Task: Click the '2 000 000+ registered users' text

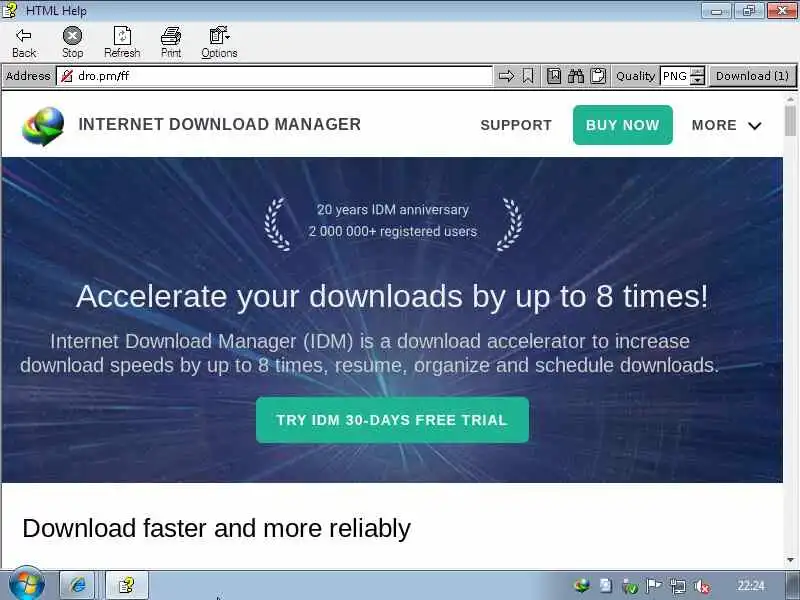Action: [x=393, y=232]
